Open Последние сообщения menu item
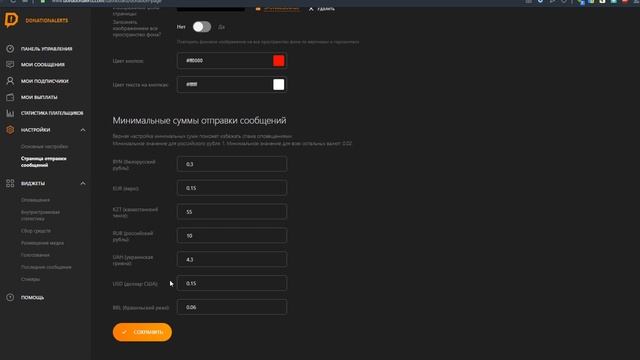This screenshot has width=640, height=360. (46, 267)
